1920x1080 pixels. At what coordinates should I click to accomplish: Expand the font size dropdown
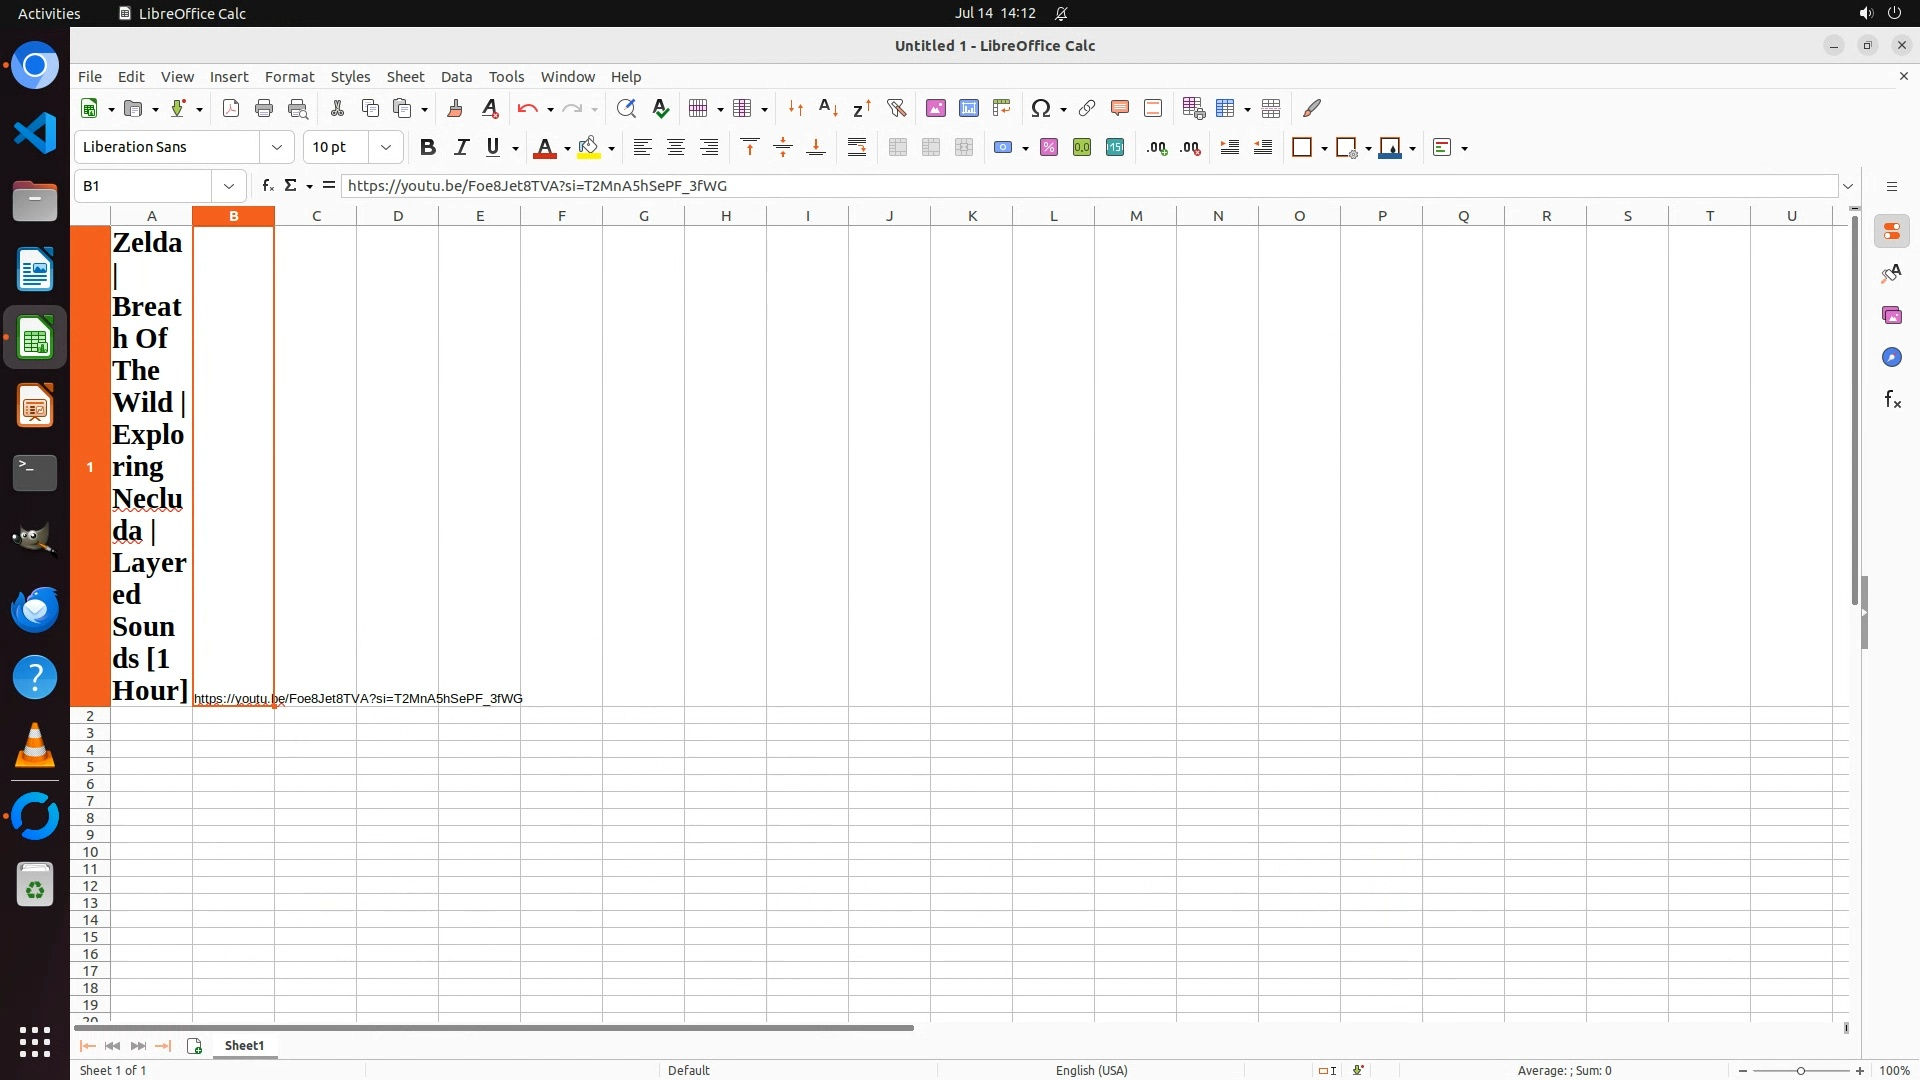click(386, 148)
